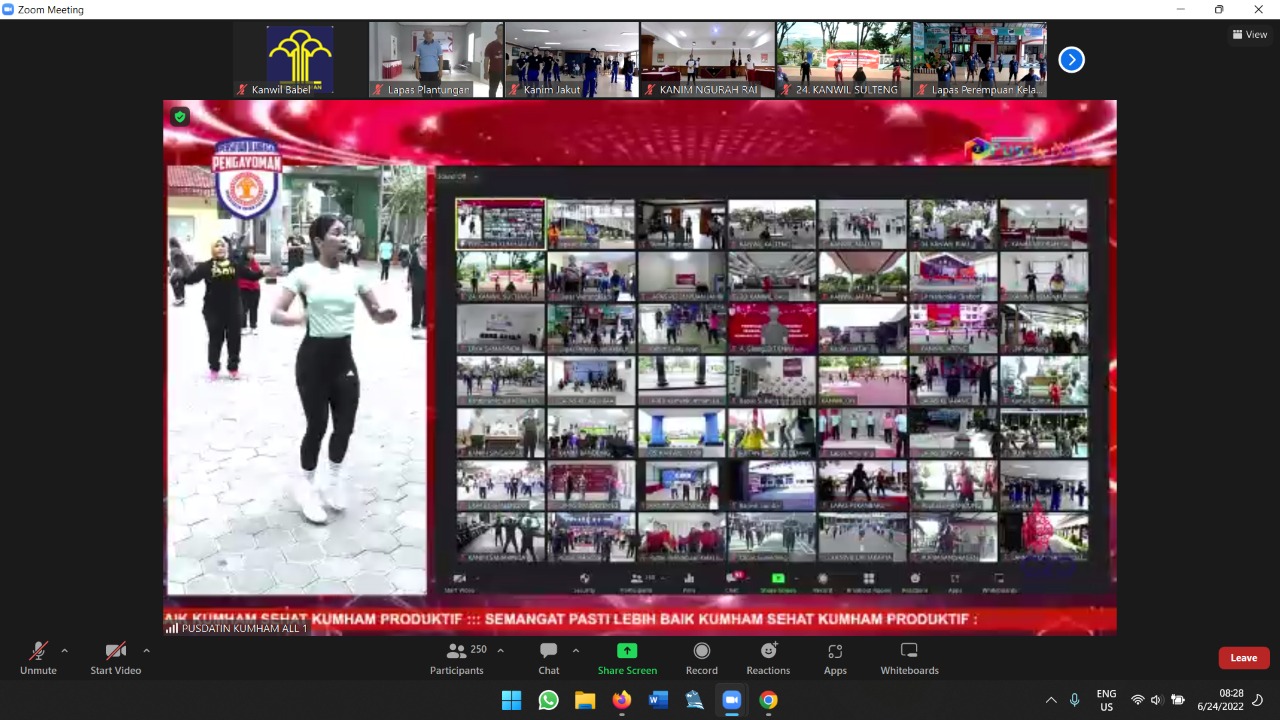This screenshot has width=1280, height=720.
Task: Show next participants with the blue arrow
Action: click(1071, 60)
